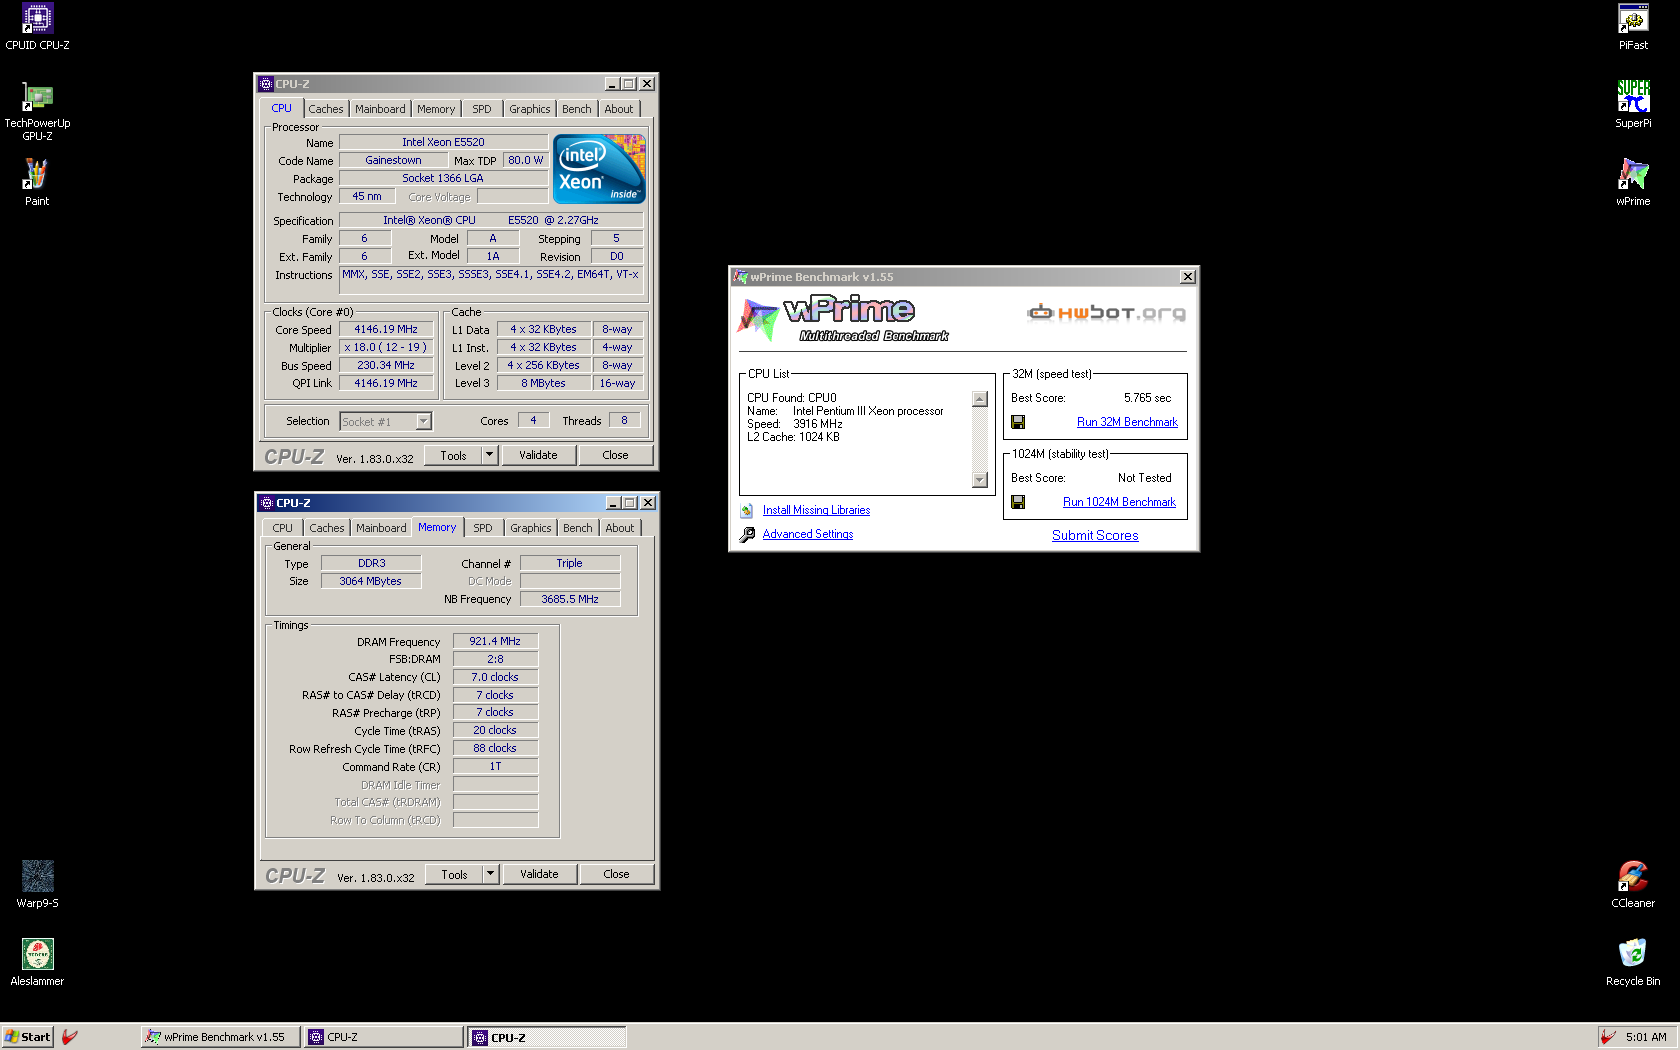The image size is (1680, 1050).
Task: Click the 5:01 AM taskbar clock
Action: tap(1646, 1037)
